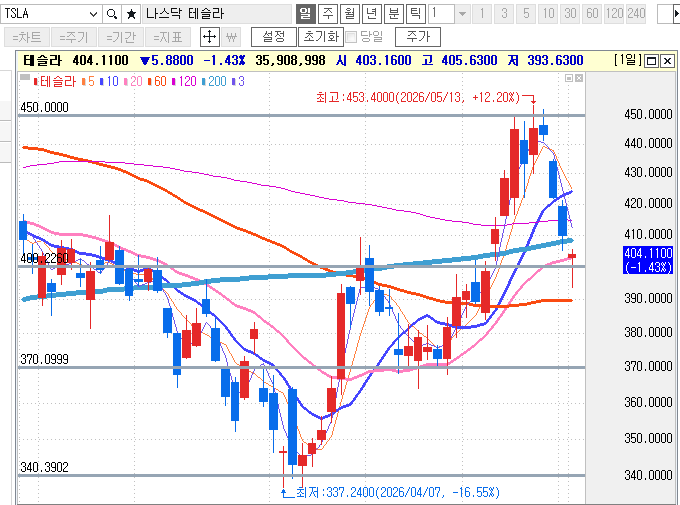Select the 30 interval button
Image resolution: width=680 pixels, height=505 pixels.
pos(570,14)
